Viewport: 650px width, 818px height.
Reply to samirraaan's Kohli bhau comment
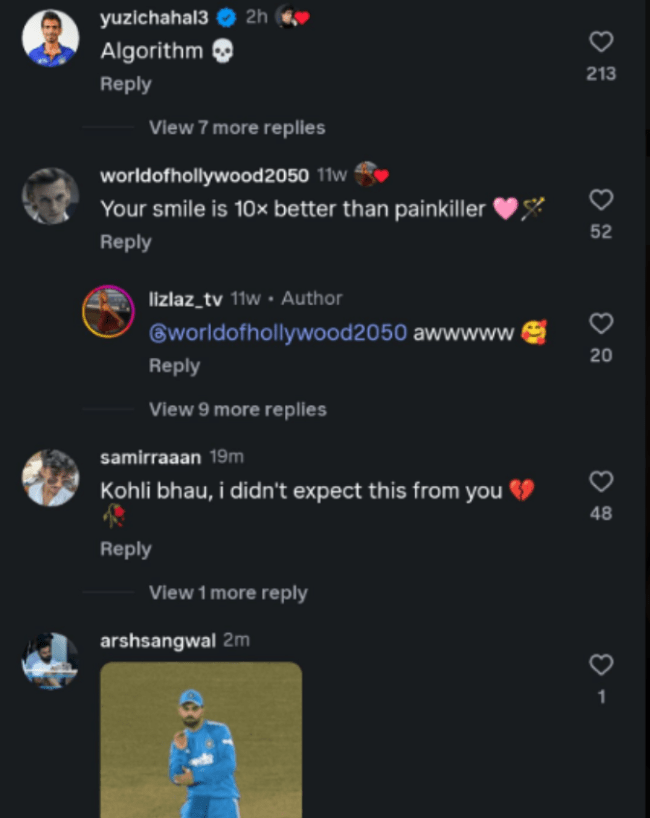click(x=125, y=549)
